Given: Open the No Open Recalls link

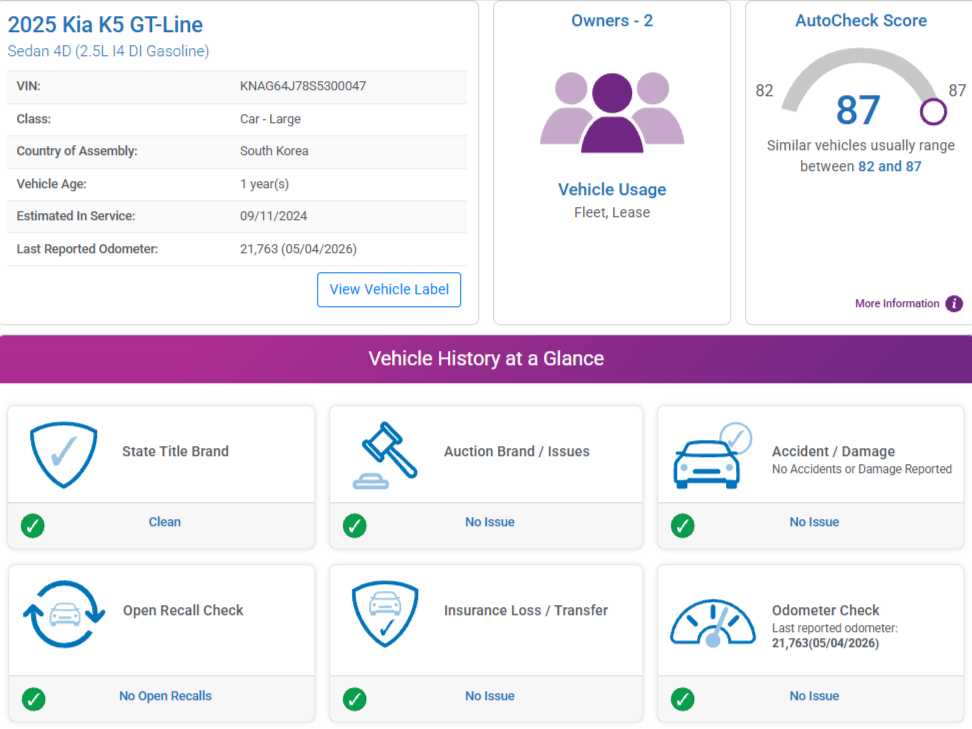Looking at the screenshot, I should (x=165, y=696).
